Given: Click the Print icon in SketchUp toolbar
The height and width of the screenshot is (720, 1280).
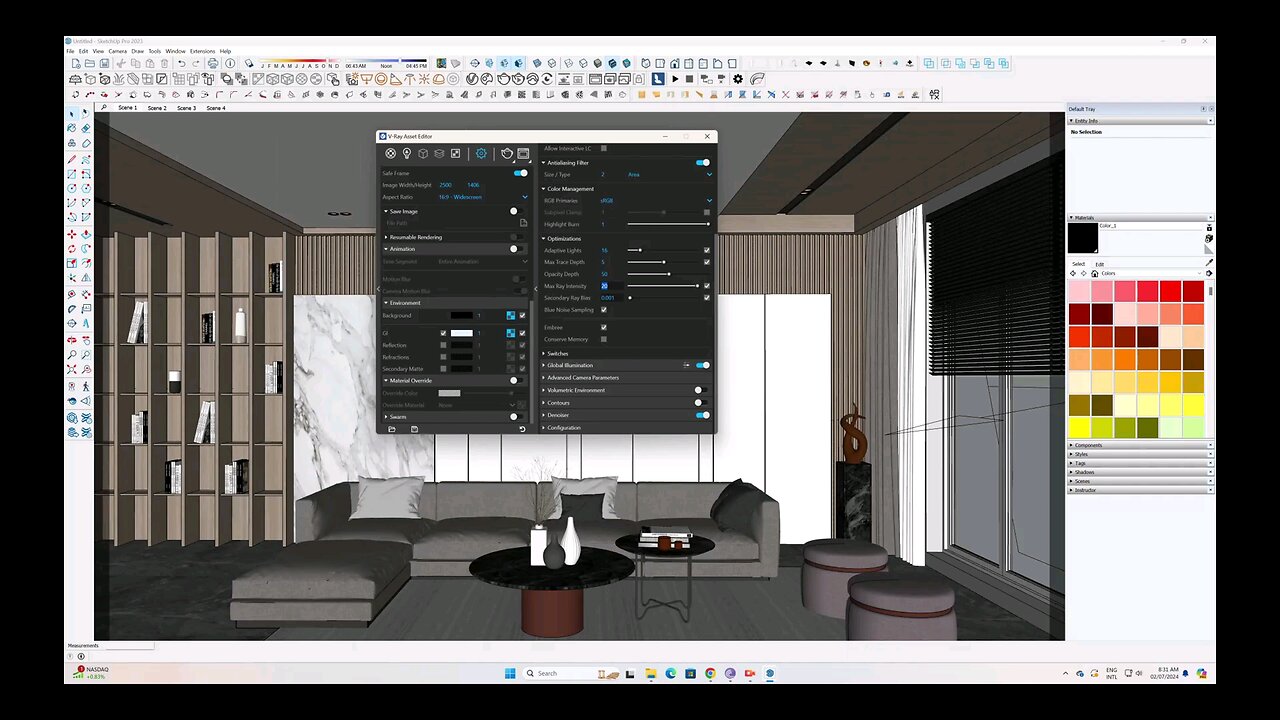Looking at the screenshot, I should point(213,64).
